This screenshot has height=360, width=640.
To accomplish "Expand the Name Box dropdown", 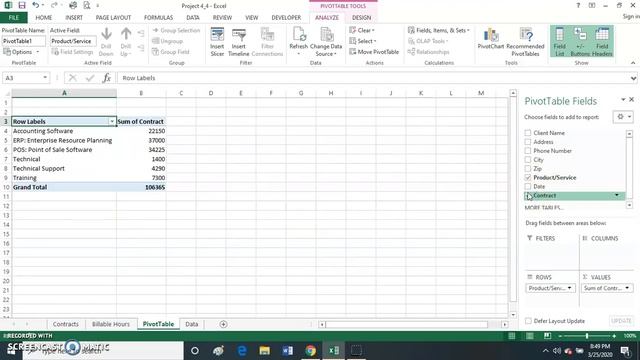I will coord(45,78).
